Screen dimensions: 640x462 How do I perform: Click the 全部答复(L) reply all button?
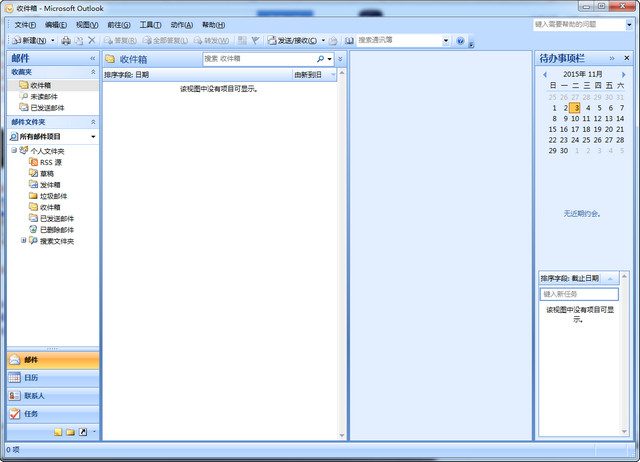click(165, 40)
